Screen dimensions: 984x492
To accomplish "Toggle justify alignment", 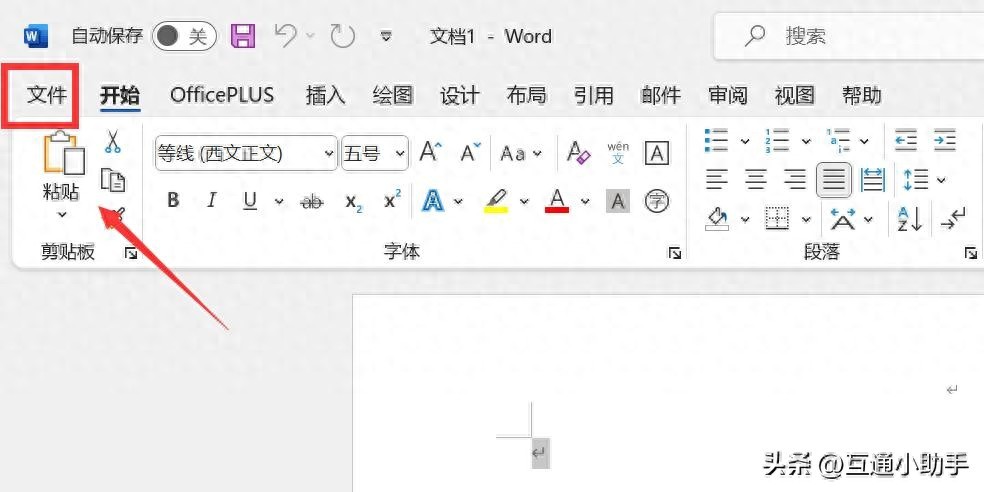I will pyautogui.click(x=834, y=180).
